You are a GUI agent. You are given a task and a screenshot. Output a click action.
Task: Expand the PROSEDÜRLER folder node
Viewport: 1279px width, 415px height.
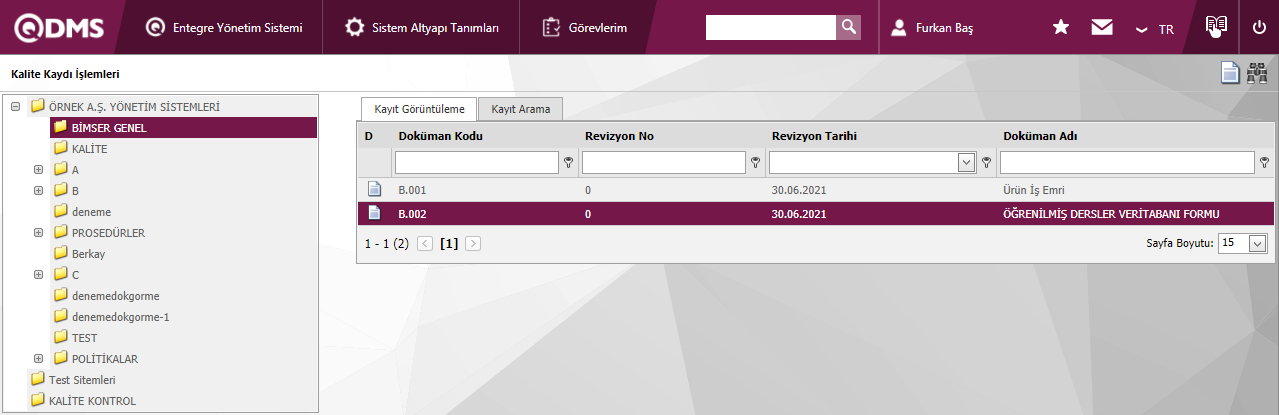coord(38,232)
